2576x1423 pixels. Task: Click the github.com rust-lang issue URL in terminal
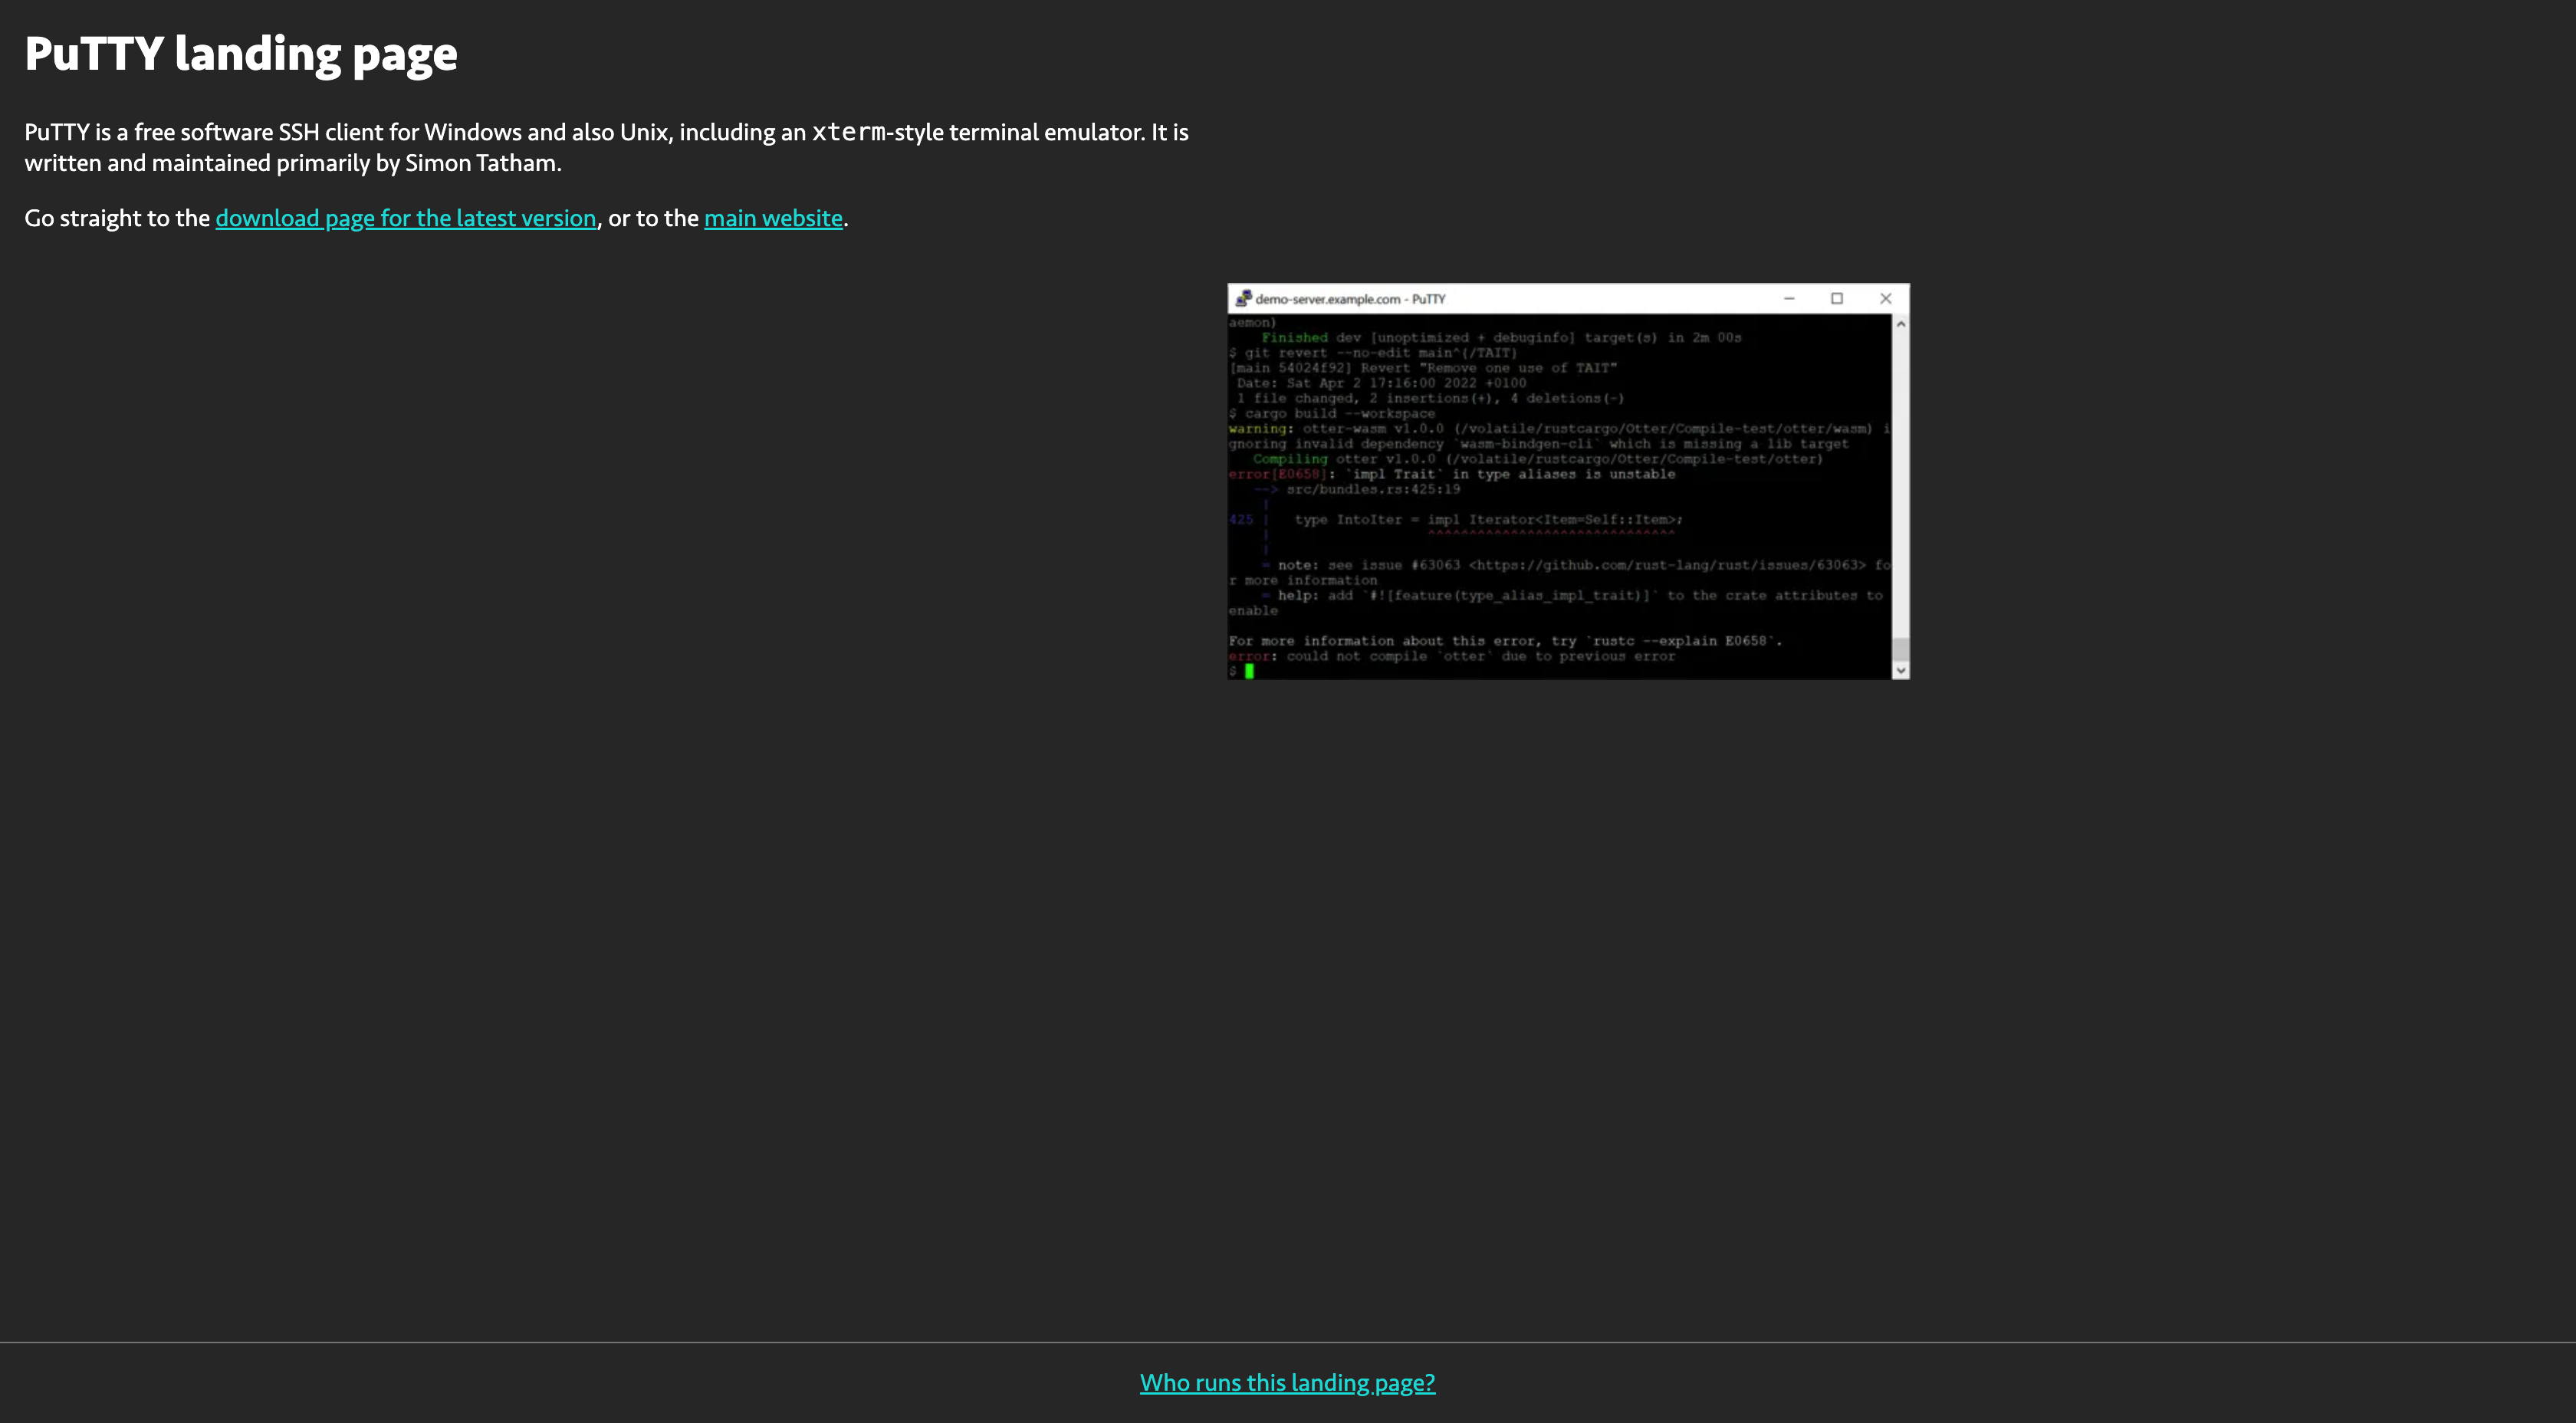click(x=1667, y=565)
